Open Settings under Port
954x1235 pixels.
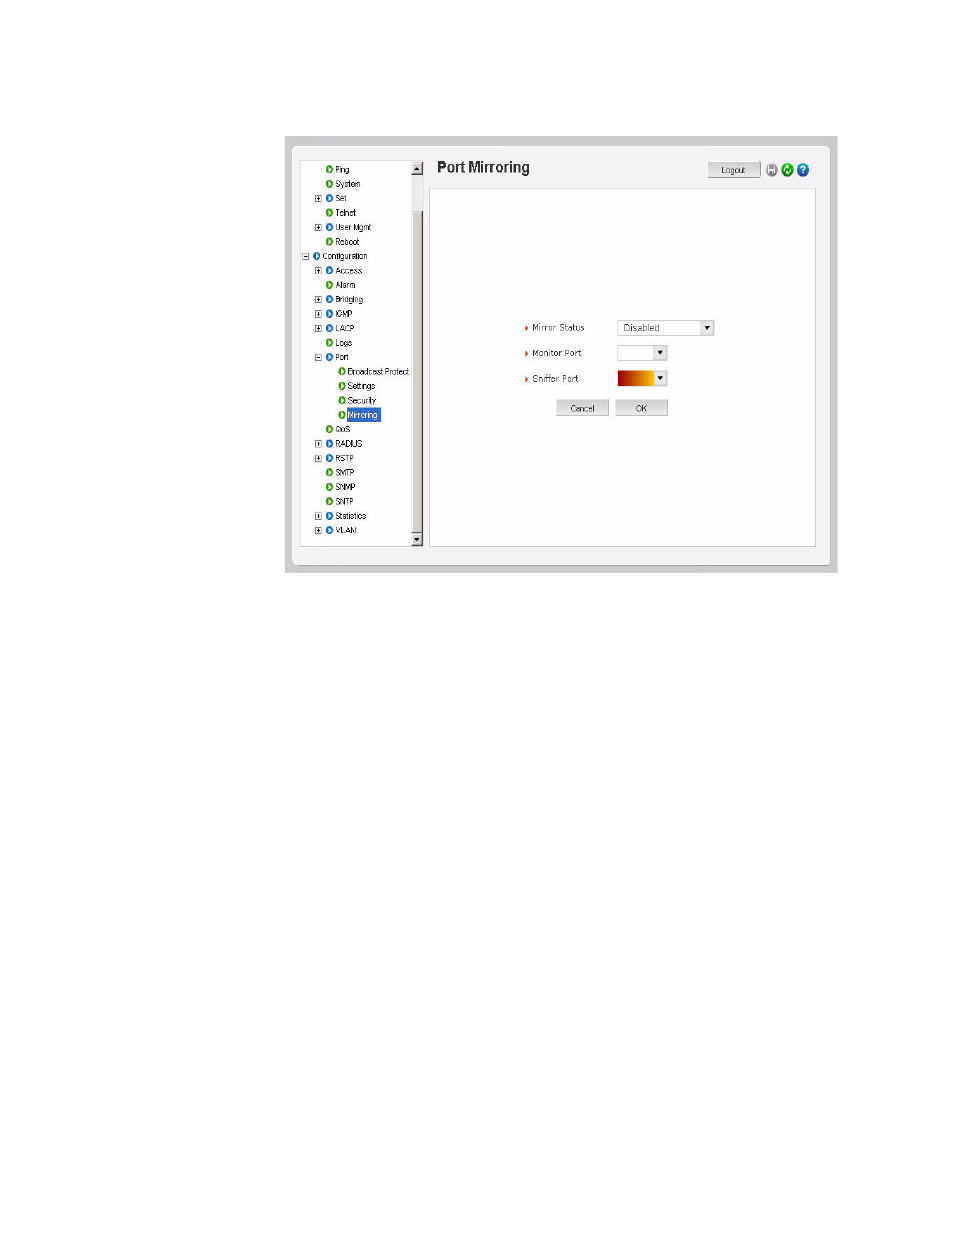361,386
